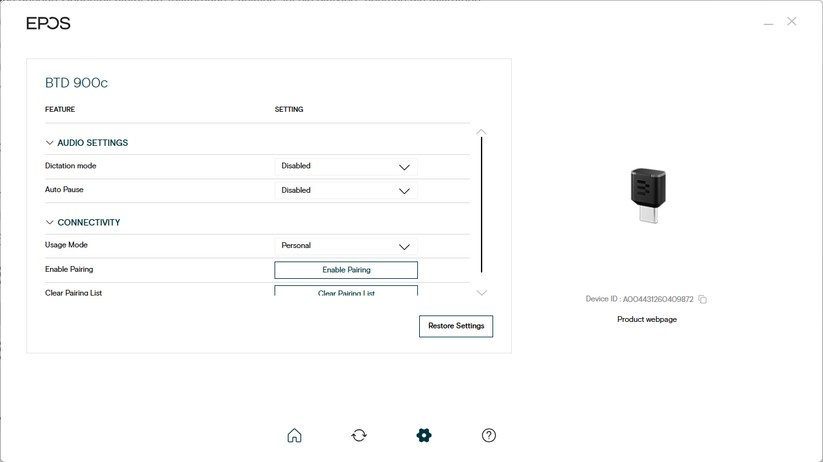
Task: Open the Auto Pause dropdown
Action: click(x=346, y=191)
